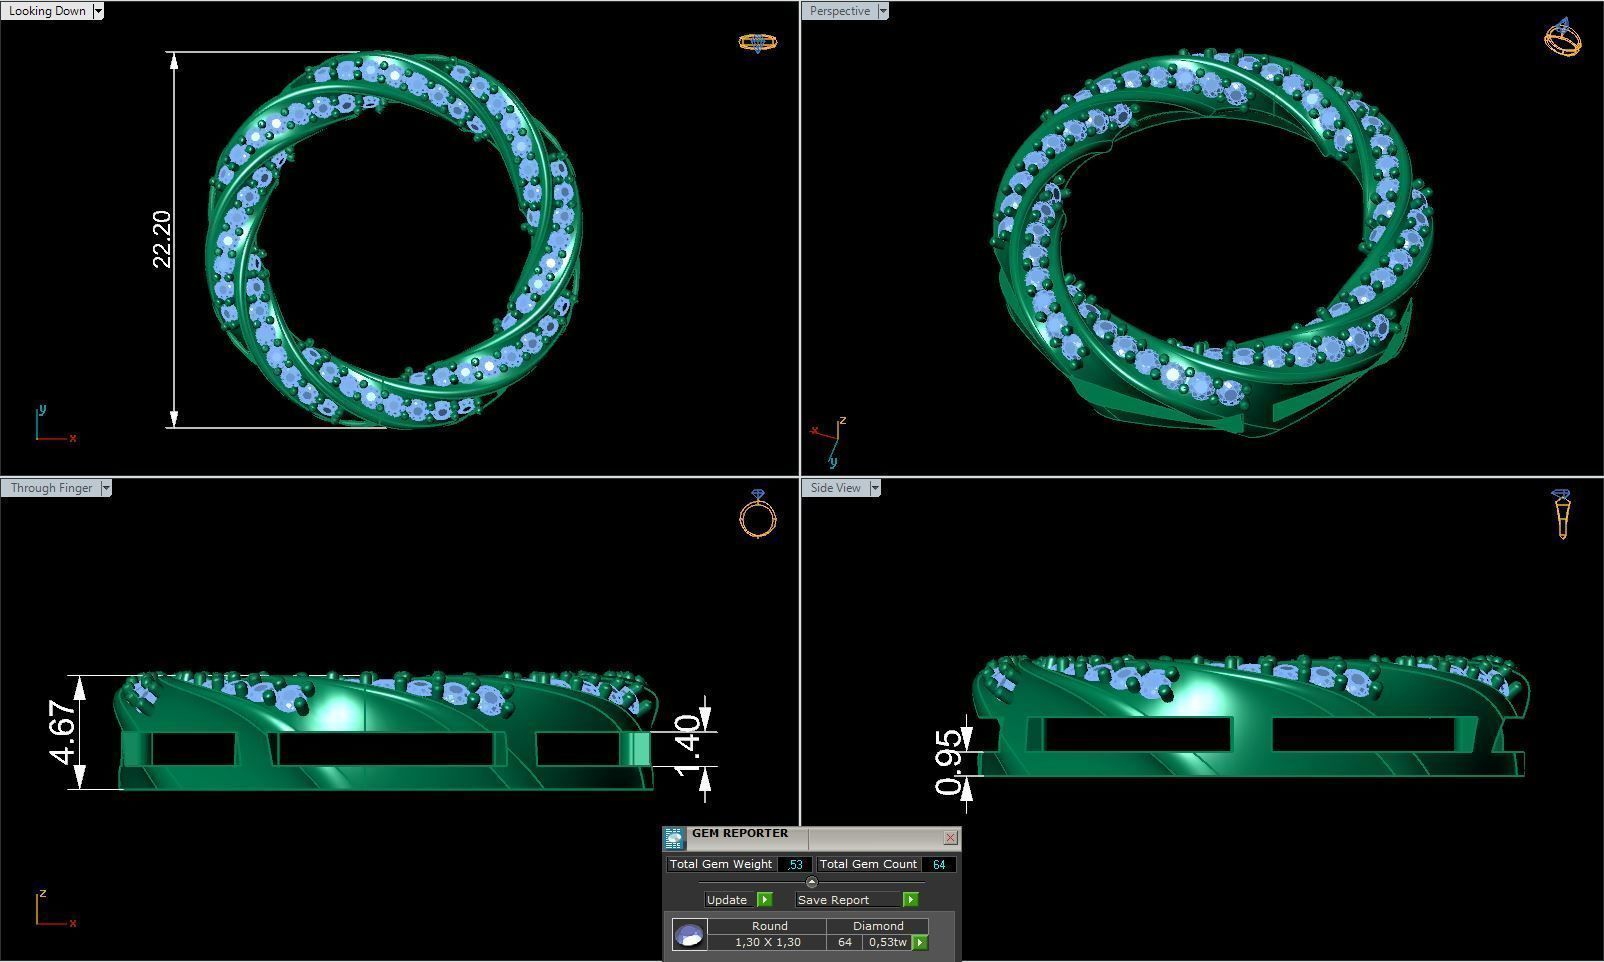Viewport: 1604px width, 962px height.
Task: Click the Side View viewport title
Action: 835,488
